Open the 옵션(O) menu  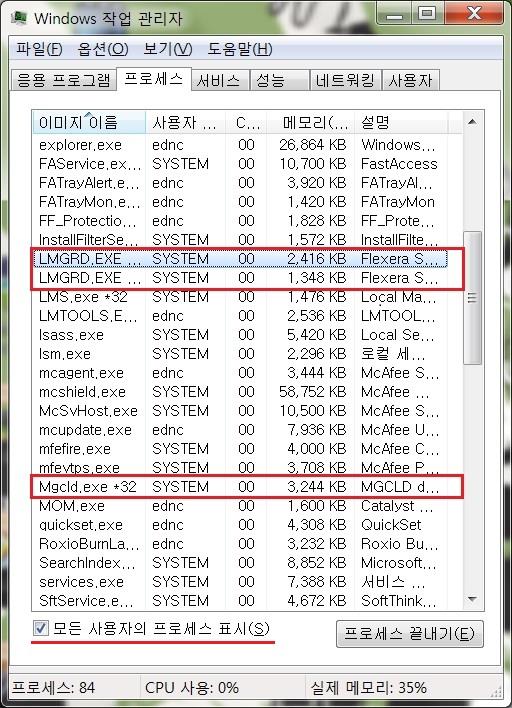(x=103, y=49)
